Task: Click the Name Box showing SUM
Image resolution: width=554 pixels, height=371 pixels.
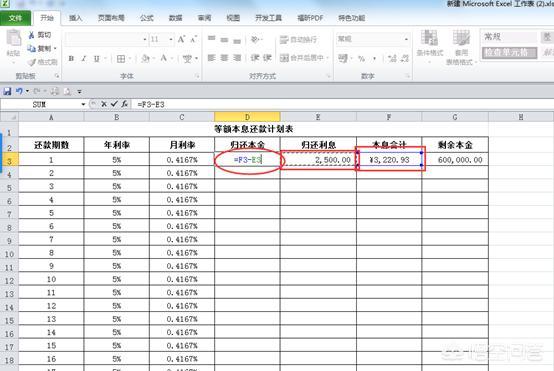Action: point(40,104)
